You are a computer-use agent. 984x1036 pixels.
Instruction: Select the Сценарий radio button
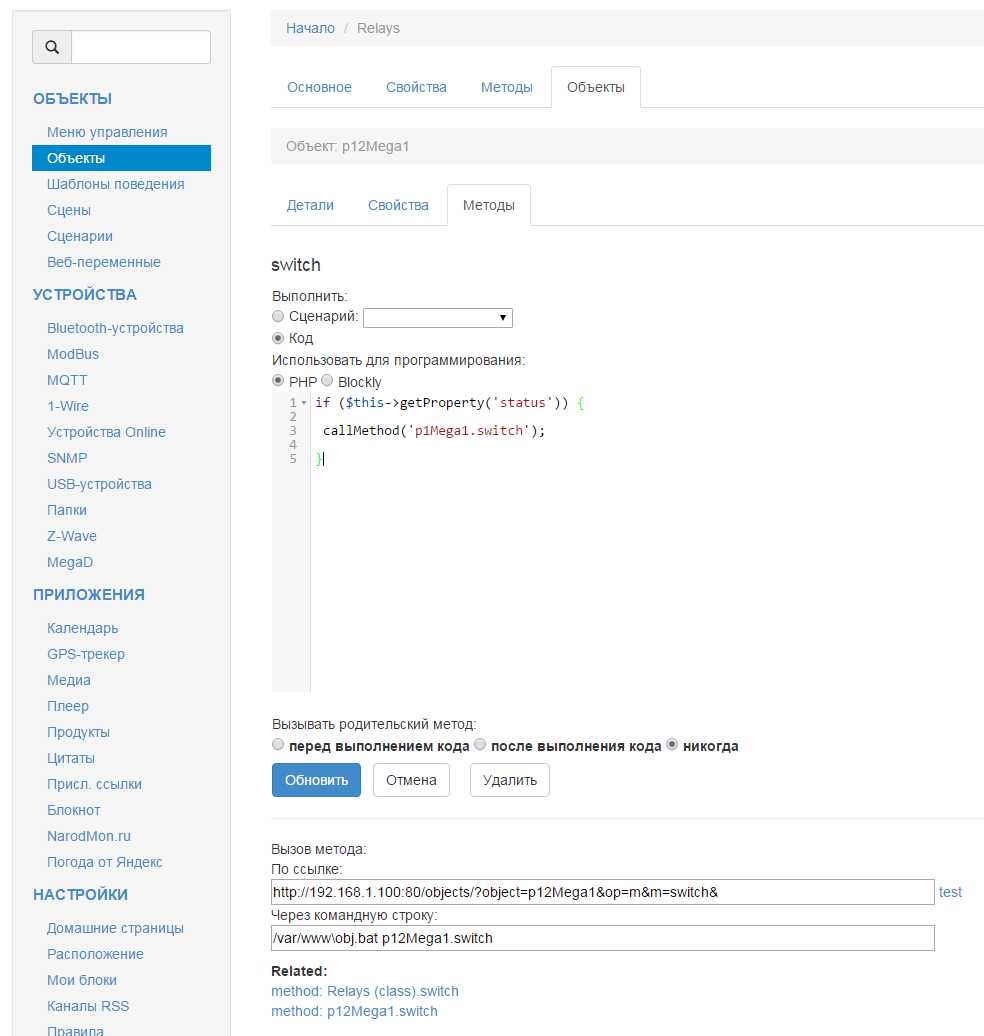click(278, 316)
